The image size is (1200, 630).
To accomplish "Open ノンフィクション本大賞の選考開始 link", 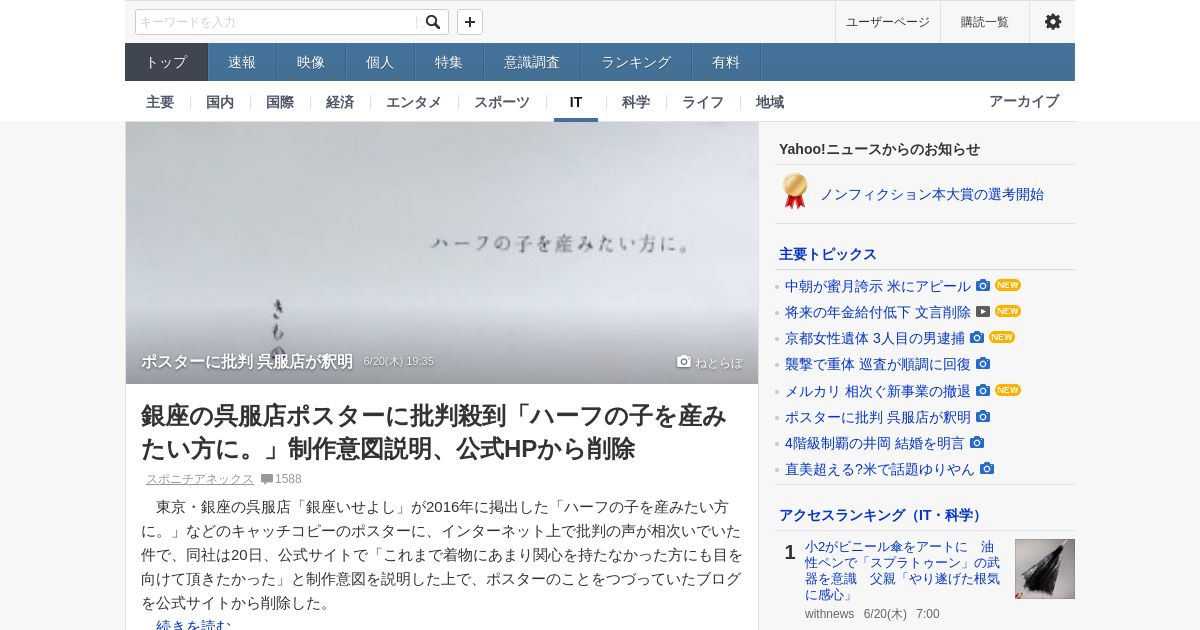I will tap(932, 194).
